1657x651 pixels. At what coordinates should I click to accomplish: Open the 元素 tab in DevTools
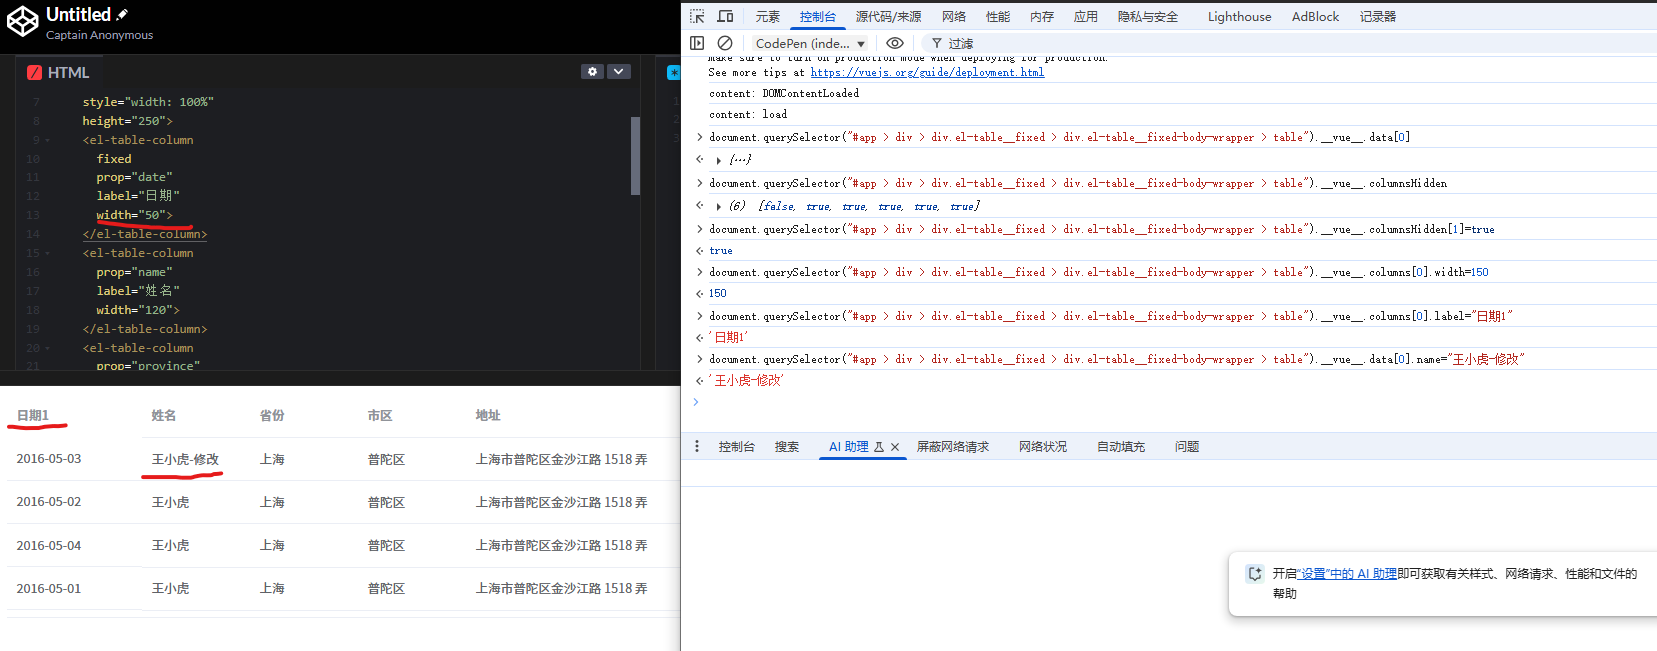pos(768,16)
